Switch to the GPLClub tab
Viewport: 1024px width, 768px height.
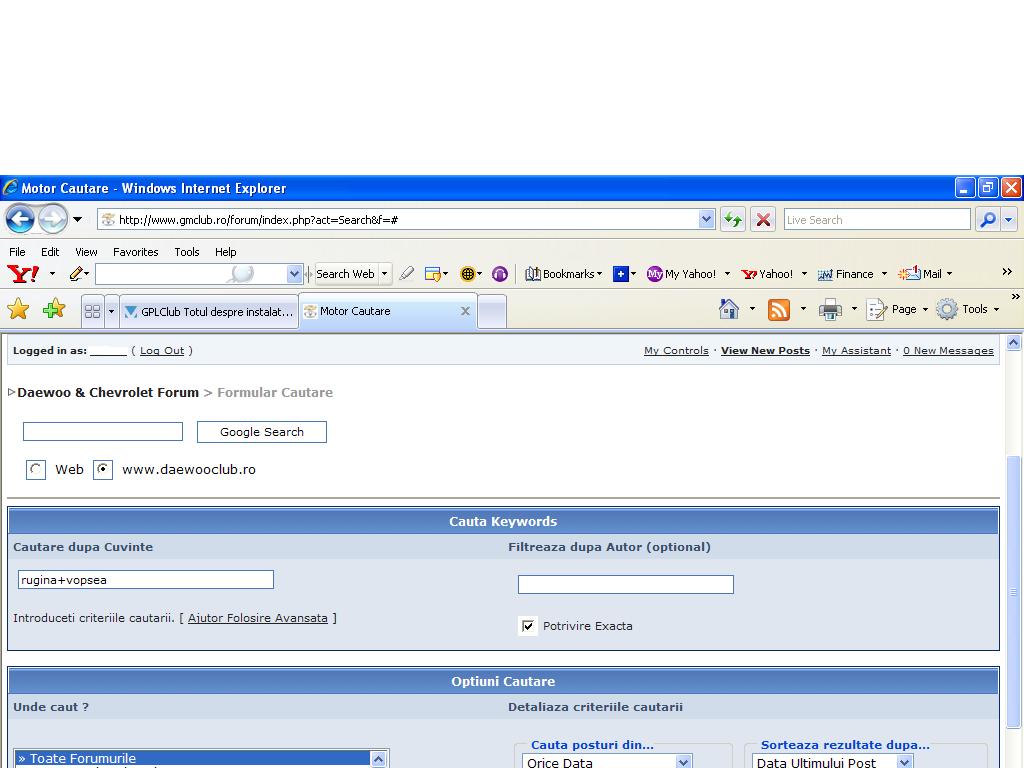pos(209,311)
